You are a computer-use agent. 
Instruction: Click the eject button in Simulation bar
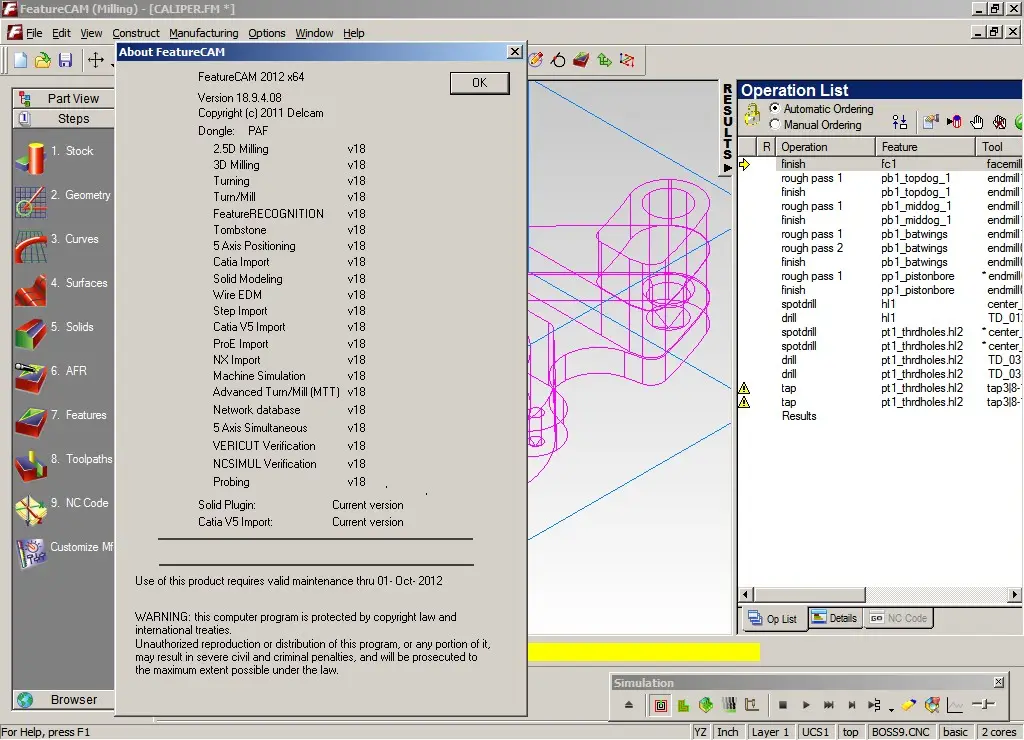pyautogui.click(x=629, y=705)
